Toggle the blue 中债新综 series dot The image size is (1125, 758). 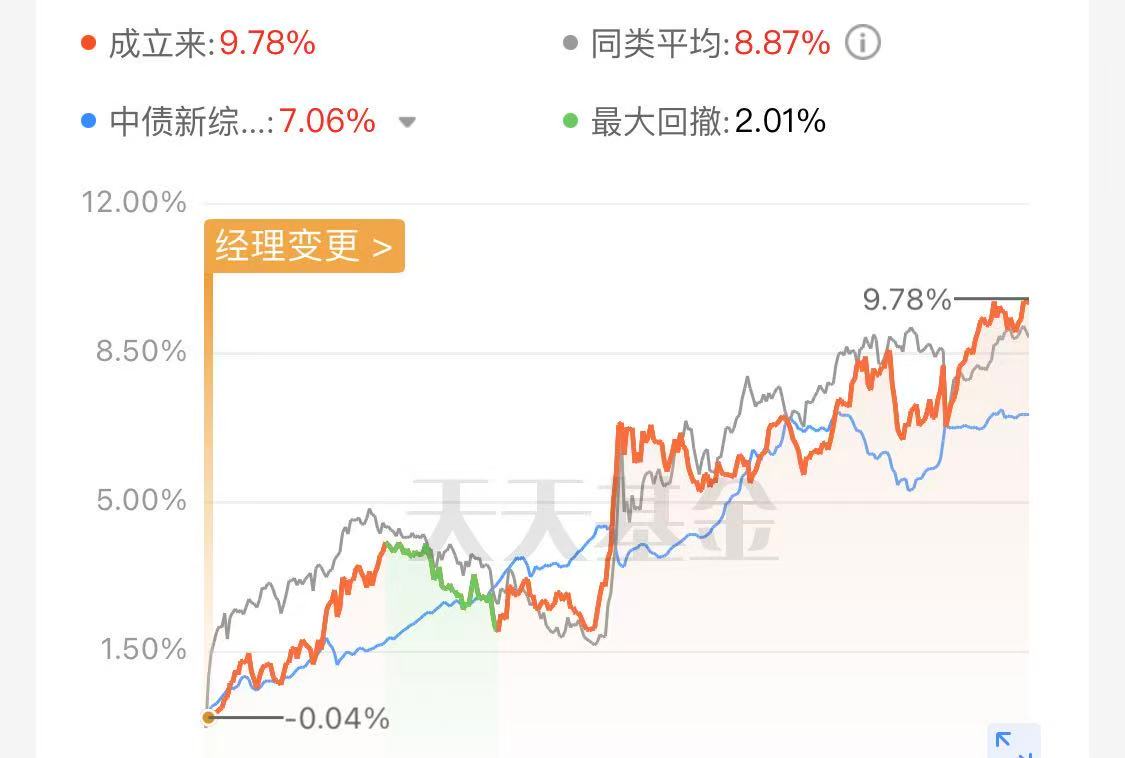(x=88, y=121)
